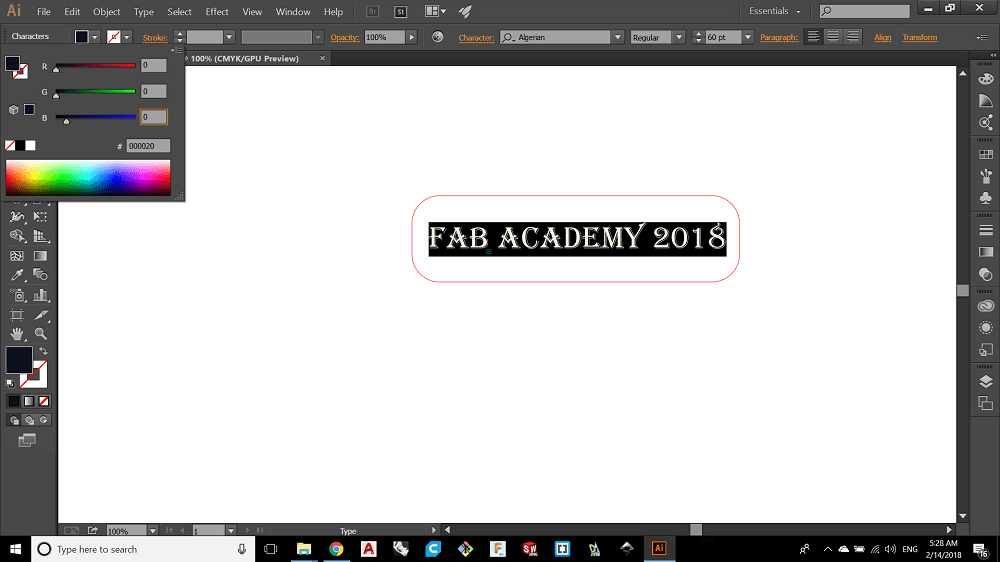Click the Stroke link in control bar
Image resolution: width=1000 pixels, height=562 pixels.
[x=155, y=38]
